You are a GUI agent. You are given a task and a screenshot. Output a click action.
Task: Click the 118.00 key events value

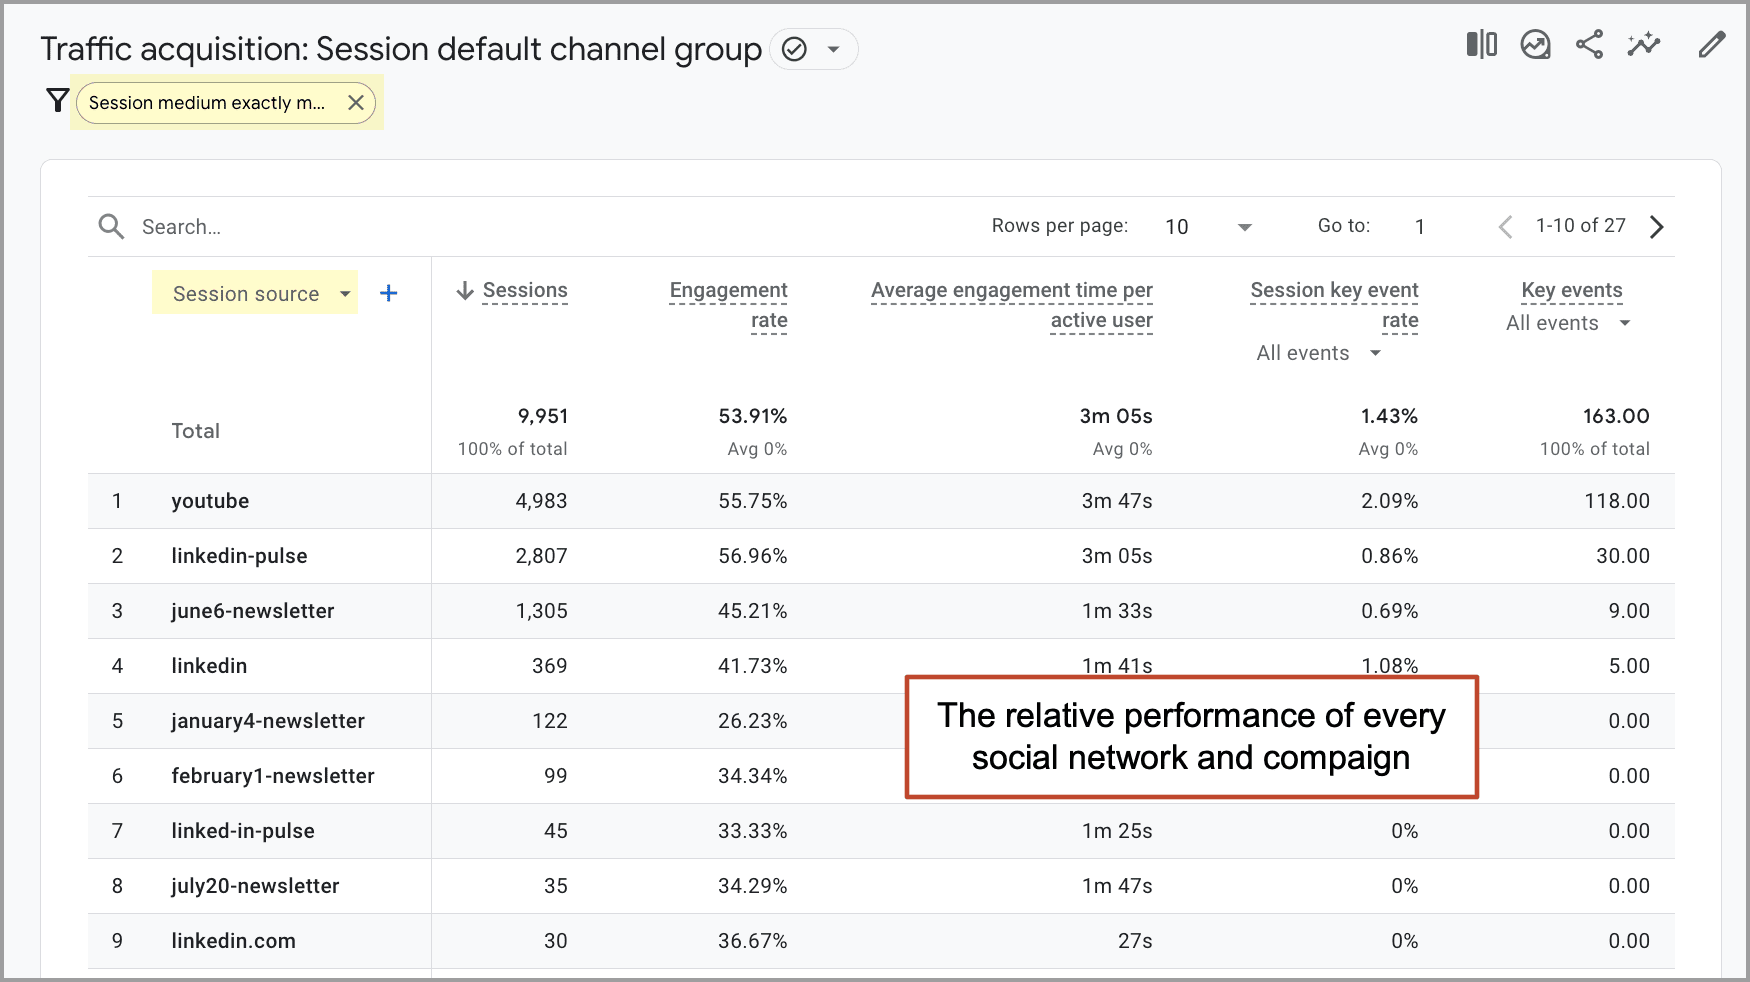1617,501
